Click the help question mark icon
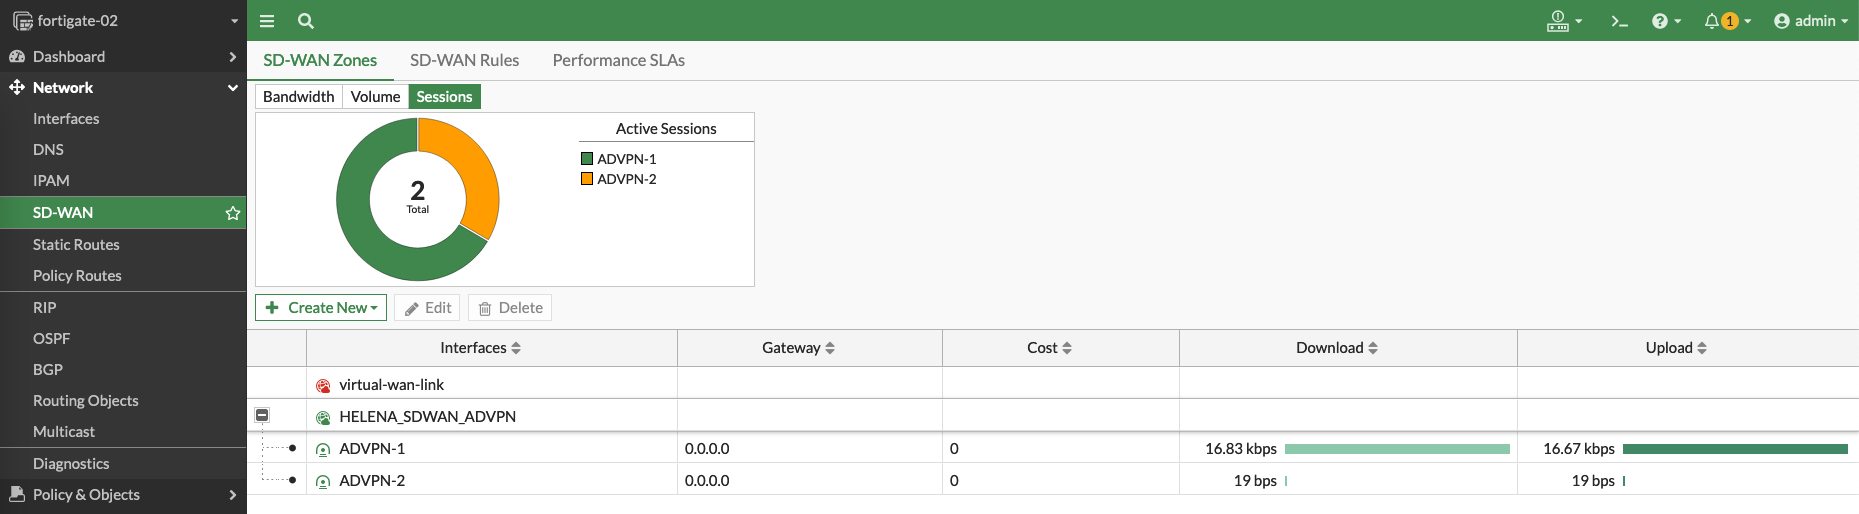The width and height of the screenshot is (1859, 514). (1660, 21)
